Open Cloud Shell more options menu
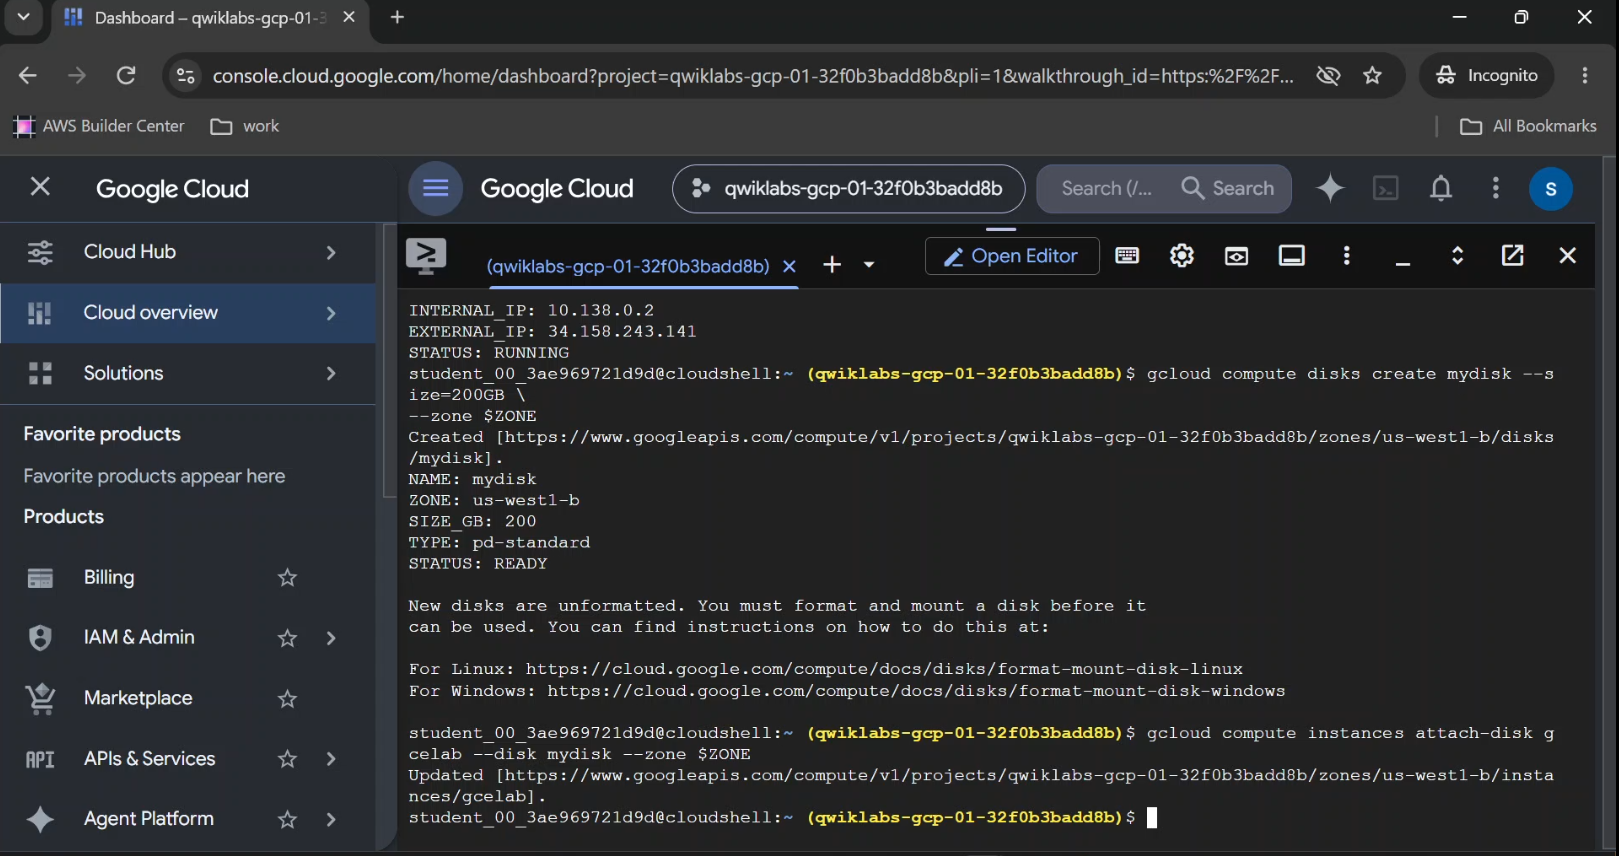Screen dimensions: 1619x856 pyautogui.click(x=1347, y=256)
